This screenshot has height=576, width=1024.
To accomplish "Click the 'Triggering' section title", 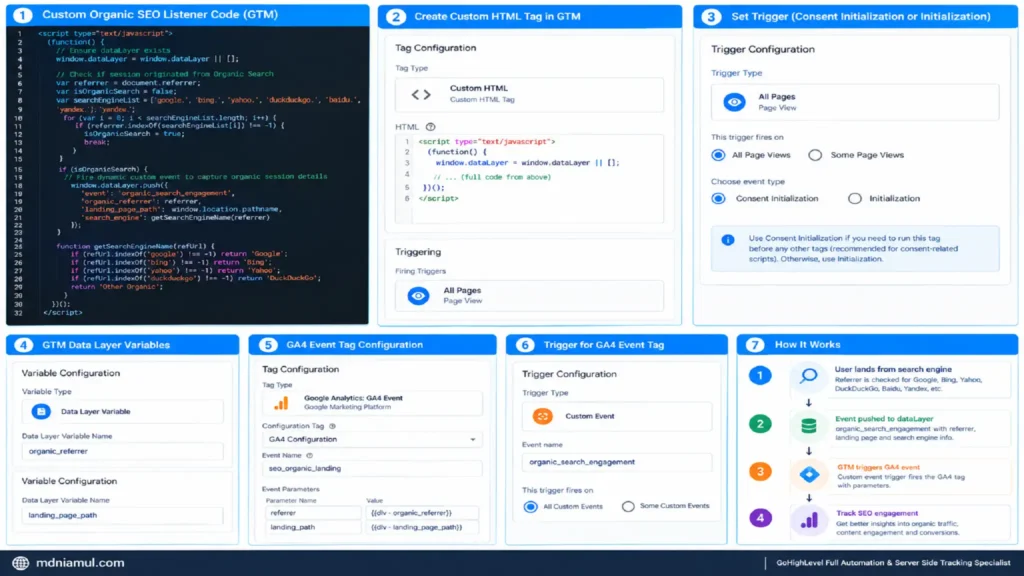I will (x=418, y=252).
